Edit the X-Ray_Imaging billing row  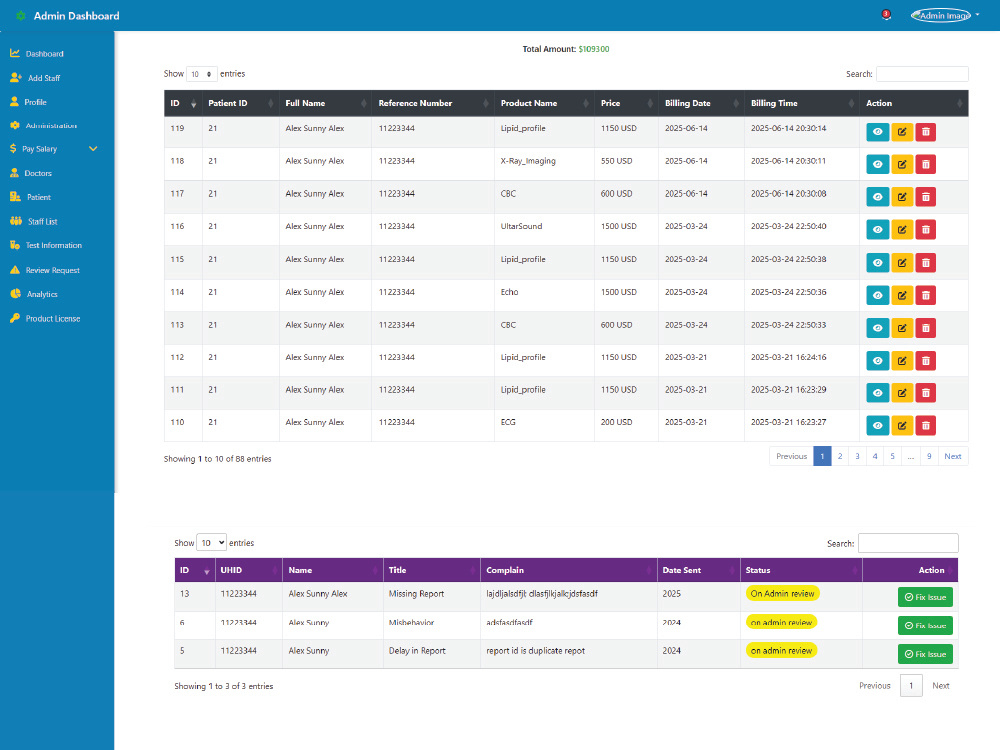pos(902,165)
